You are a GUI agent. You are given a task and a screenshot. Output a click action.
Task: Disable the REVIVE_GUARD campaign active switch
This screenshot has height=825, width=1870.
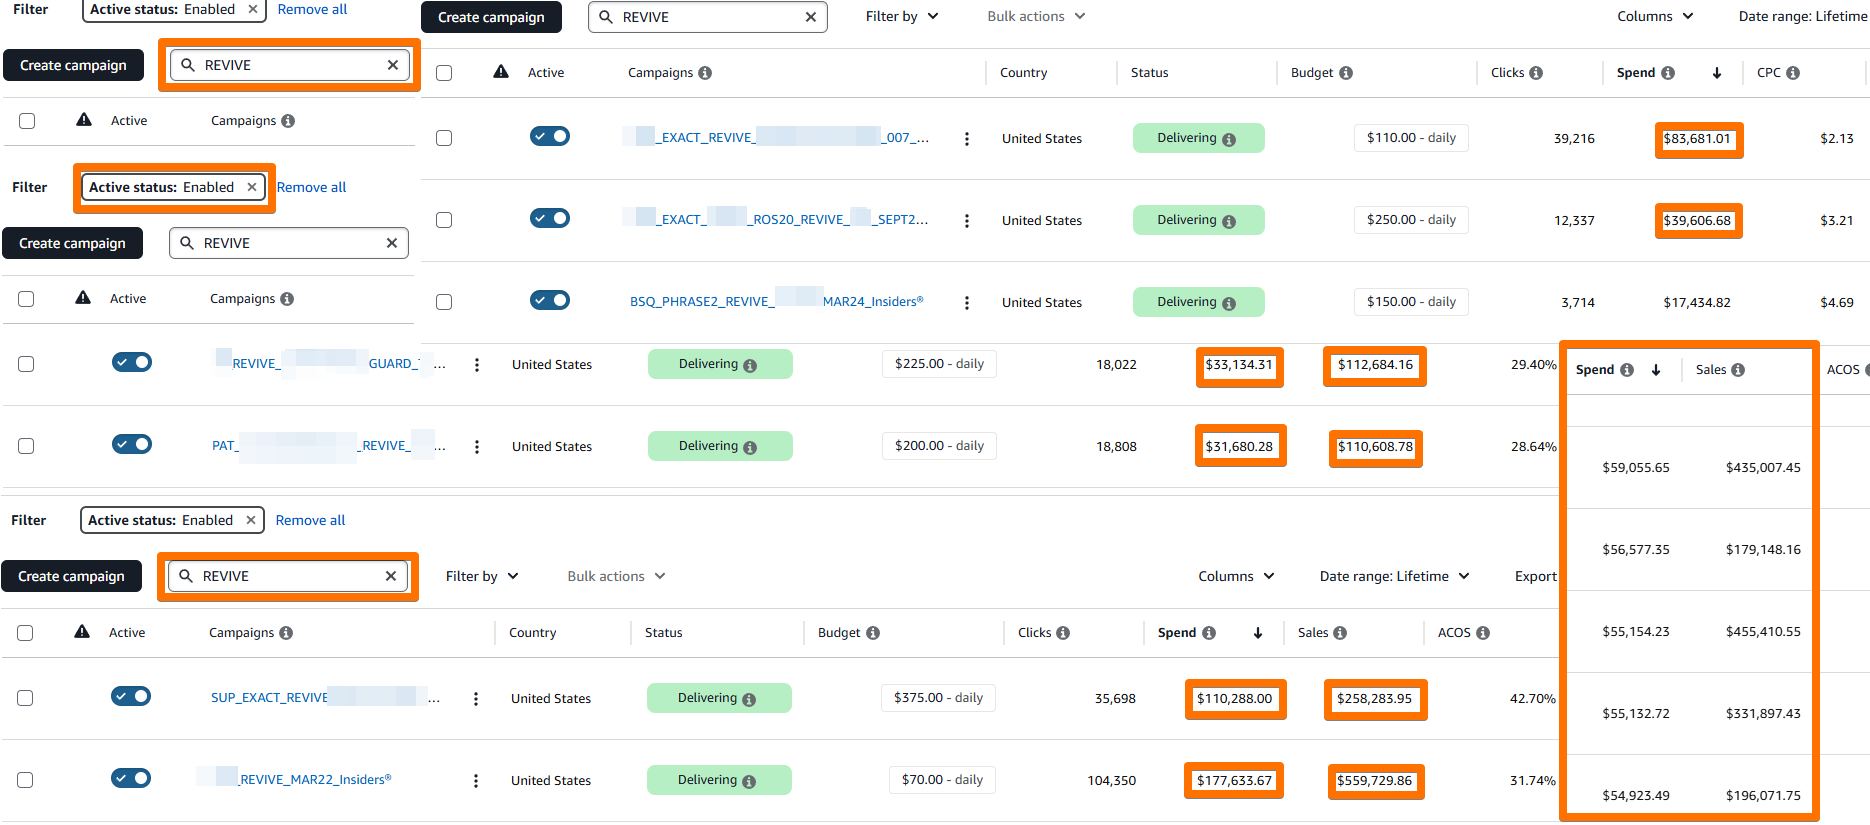pyautogui.click(x=132, y=362)
